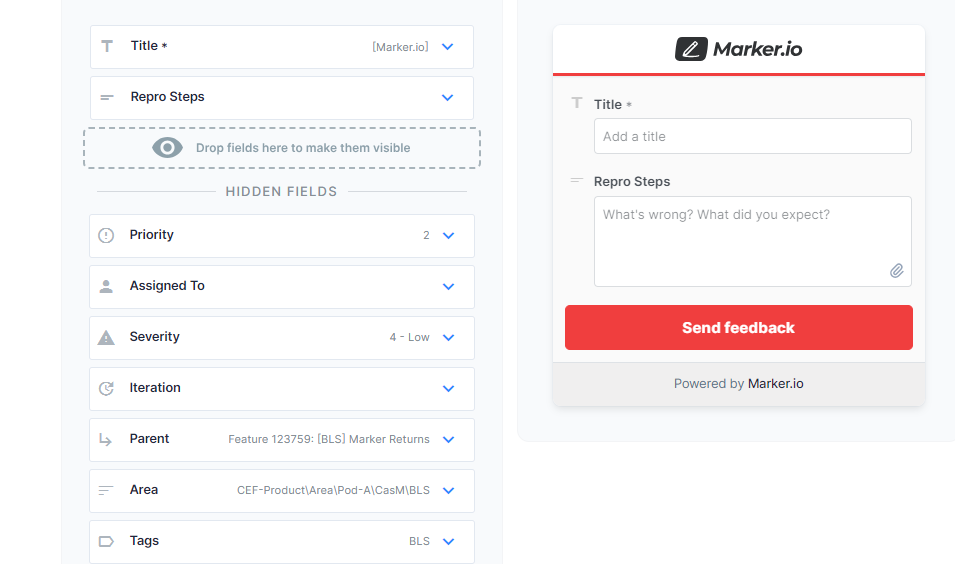Image resolution: width=955 pixels, height=564 pixels.
Task: Open the Severity field options
Action: tap(448, 337)
